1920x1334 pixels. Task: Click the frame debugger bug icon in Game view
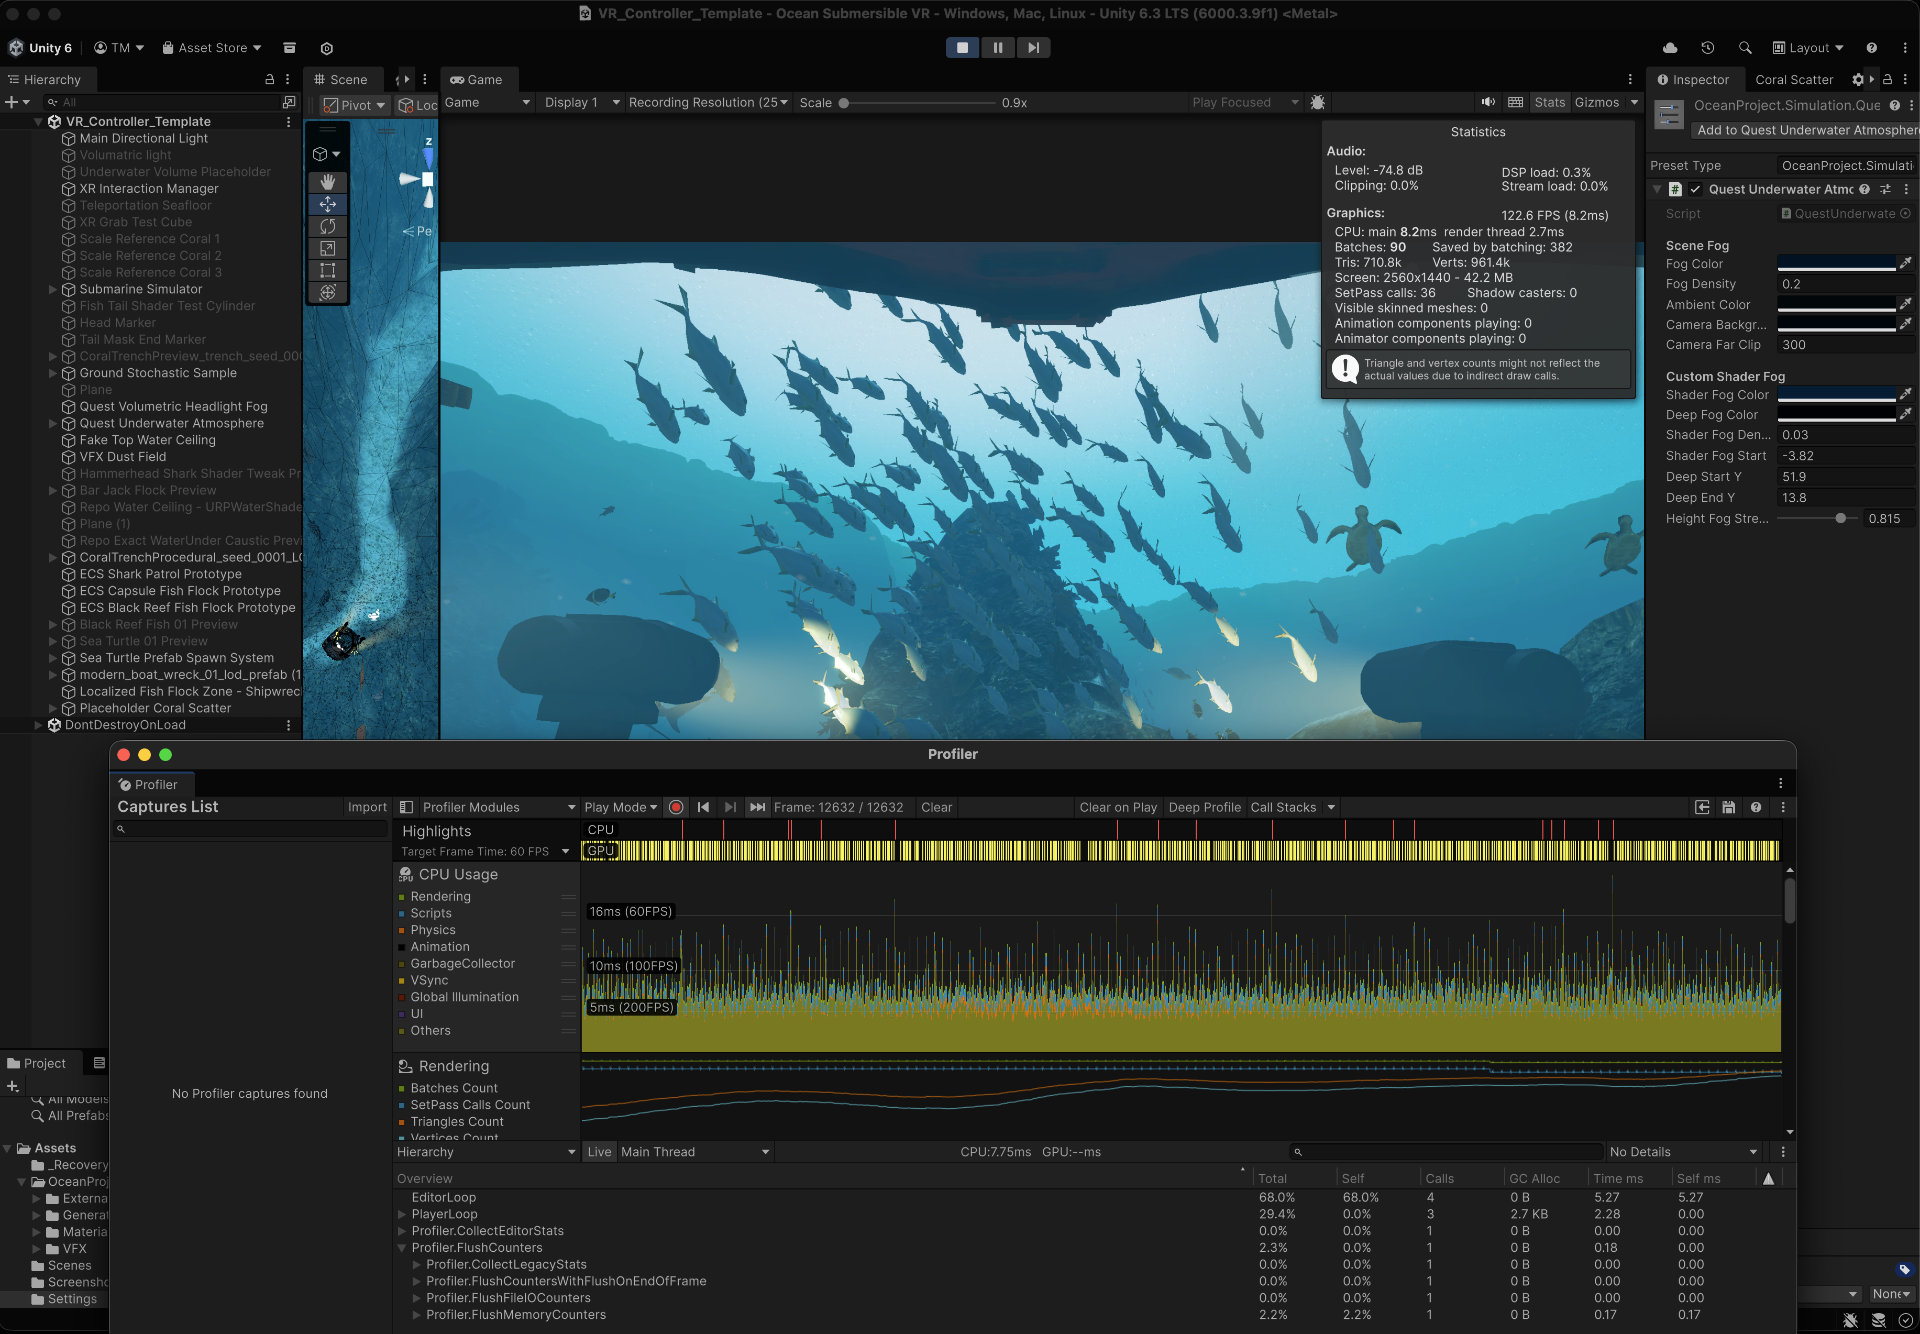(x=1317, y=102)
